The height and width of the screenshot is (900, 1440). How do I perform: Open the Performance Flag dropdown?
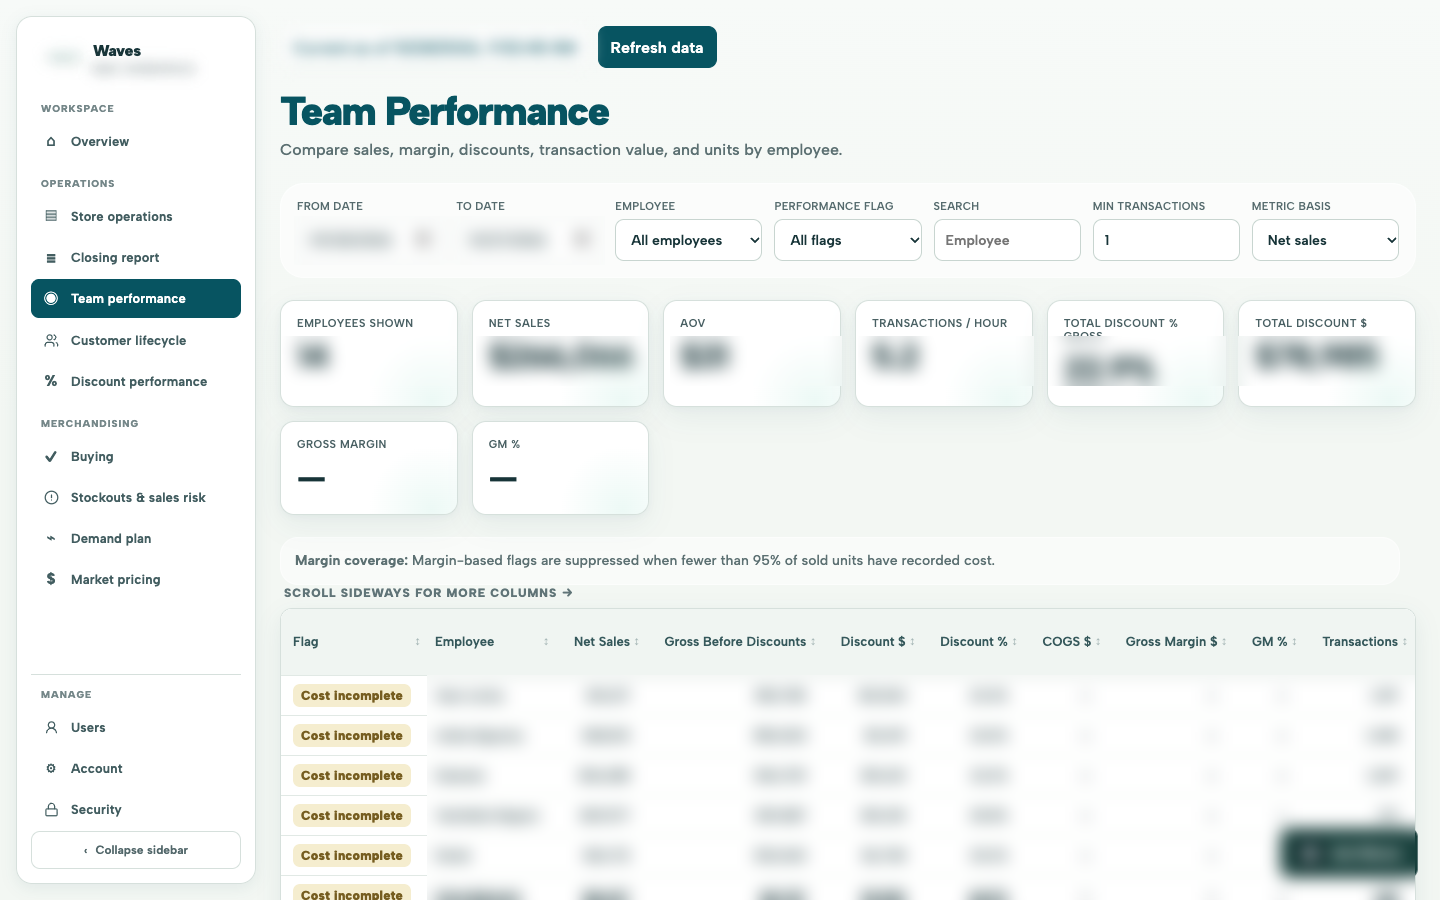[847, 240]
